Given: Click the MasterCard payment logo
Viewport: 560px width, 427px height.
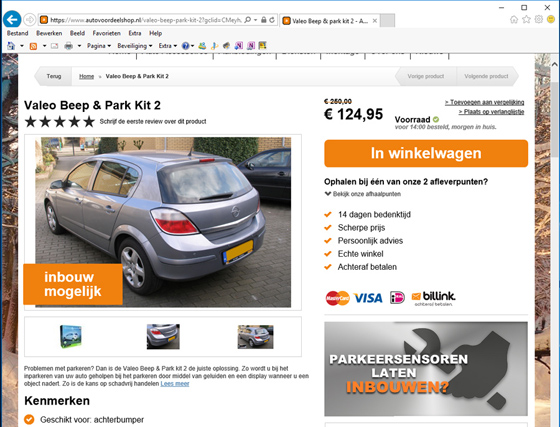Looking at the screenshot, I should [x=337, y=298].
